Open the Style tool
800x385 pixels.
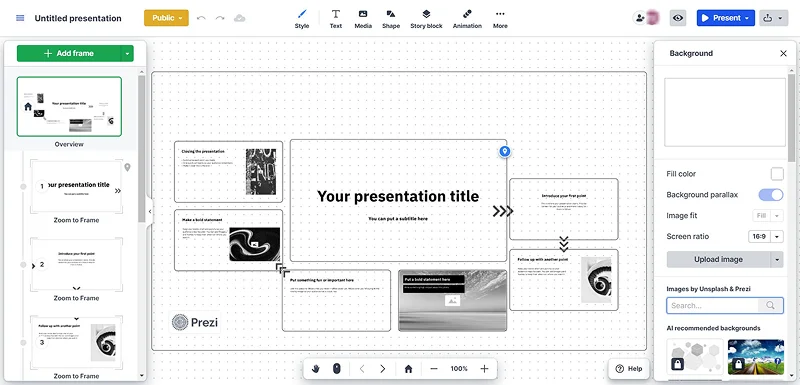pyautogui.click(x=302, y=19)
